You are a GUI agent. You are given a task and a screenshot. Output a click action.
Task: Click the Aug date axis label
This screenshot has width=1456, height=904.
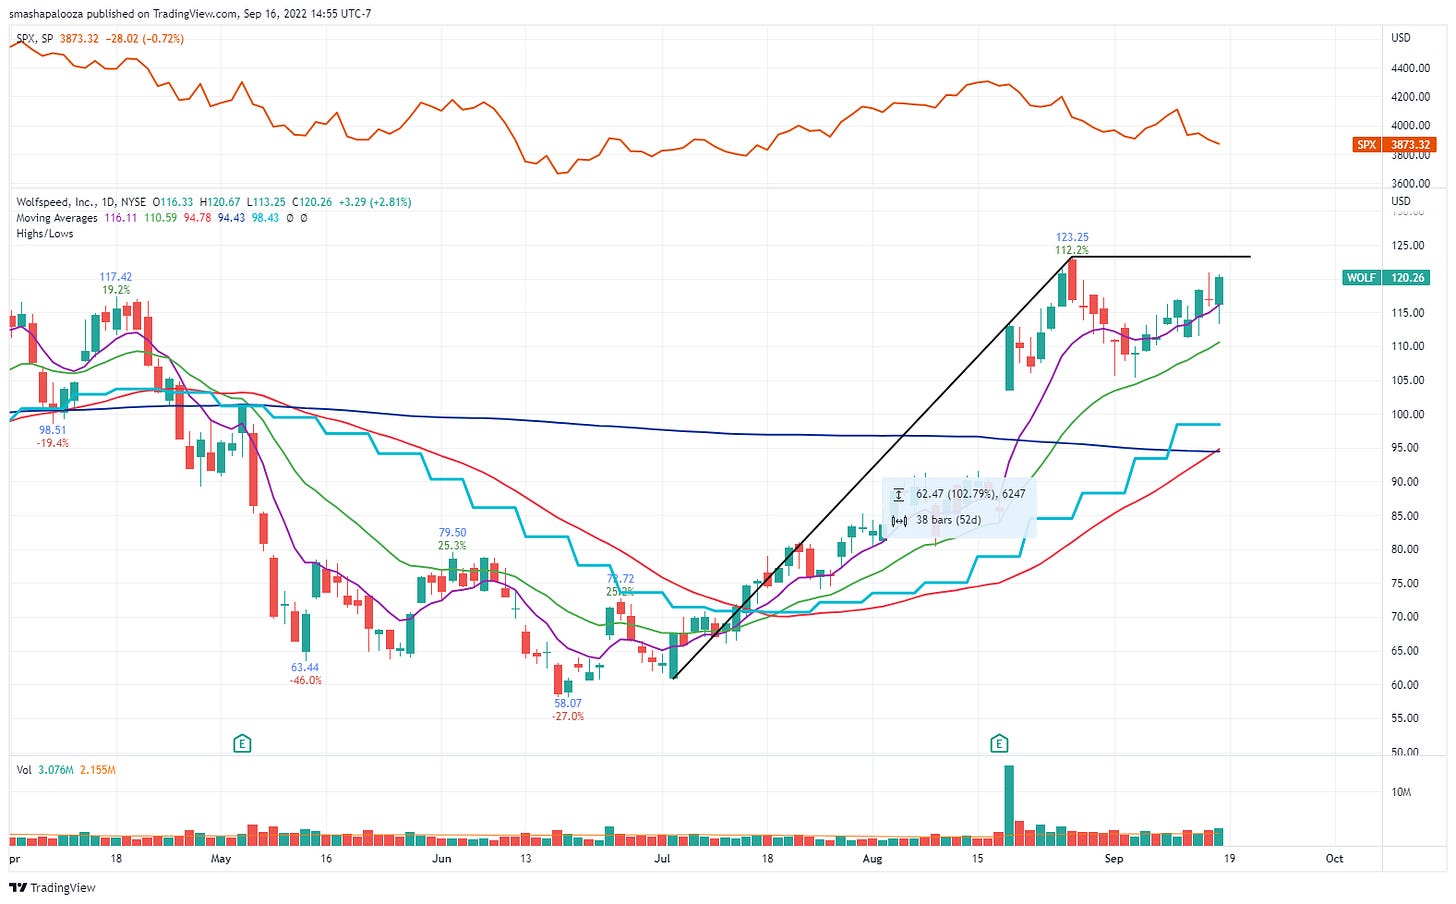point(872,858)
